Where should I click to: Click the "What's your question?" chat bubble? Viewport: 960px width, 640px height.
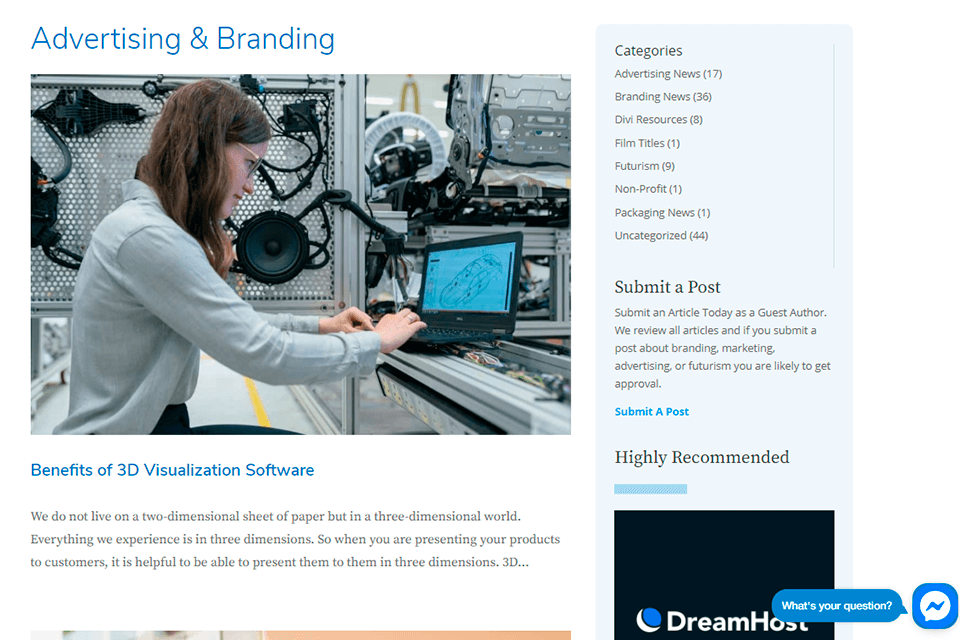click(x=837, y=606)
